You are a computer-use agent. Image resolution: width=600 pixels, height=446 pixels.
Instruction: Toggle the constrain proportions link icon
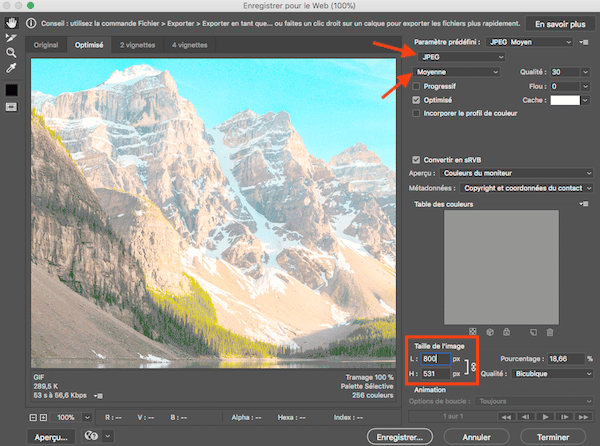coord(472,366)
